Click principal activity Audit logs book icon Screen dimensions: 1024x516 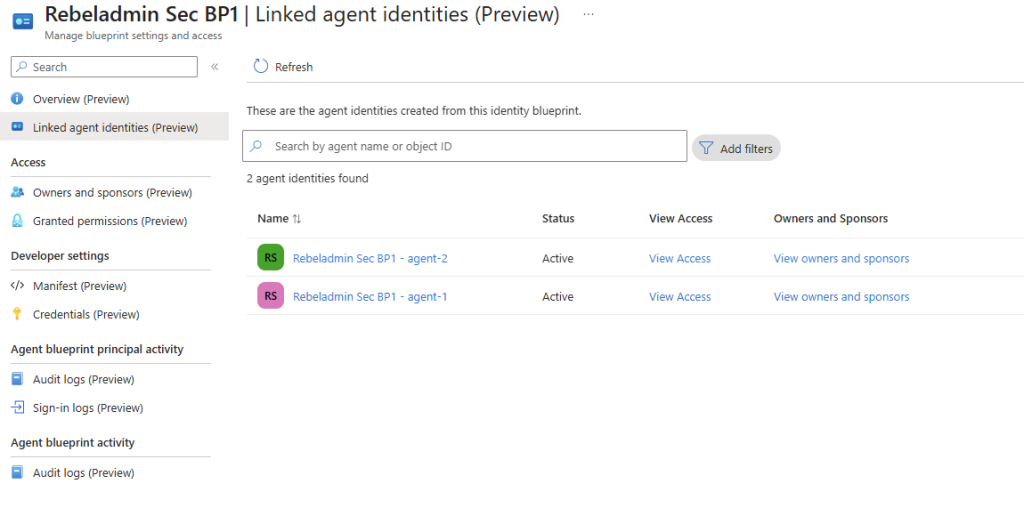(x=18, y=379)
